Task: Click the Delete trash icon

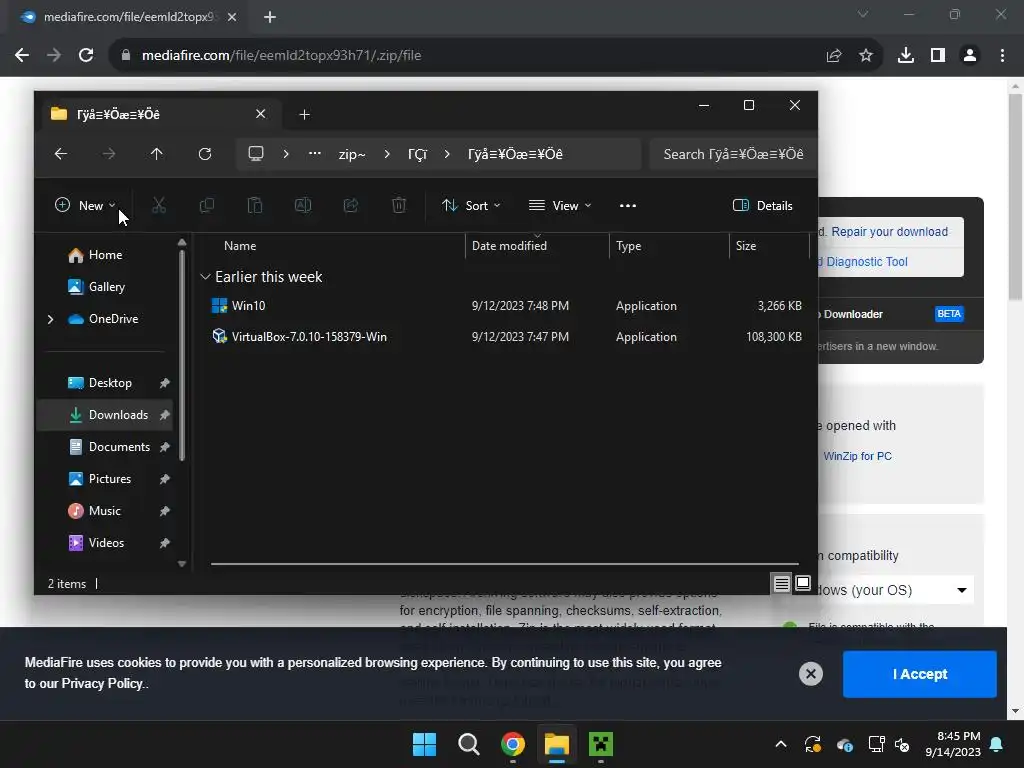Action: (399, 206)
